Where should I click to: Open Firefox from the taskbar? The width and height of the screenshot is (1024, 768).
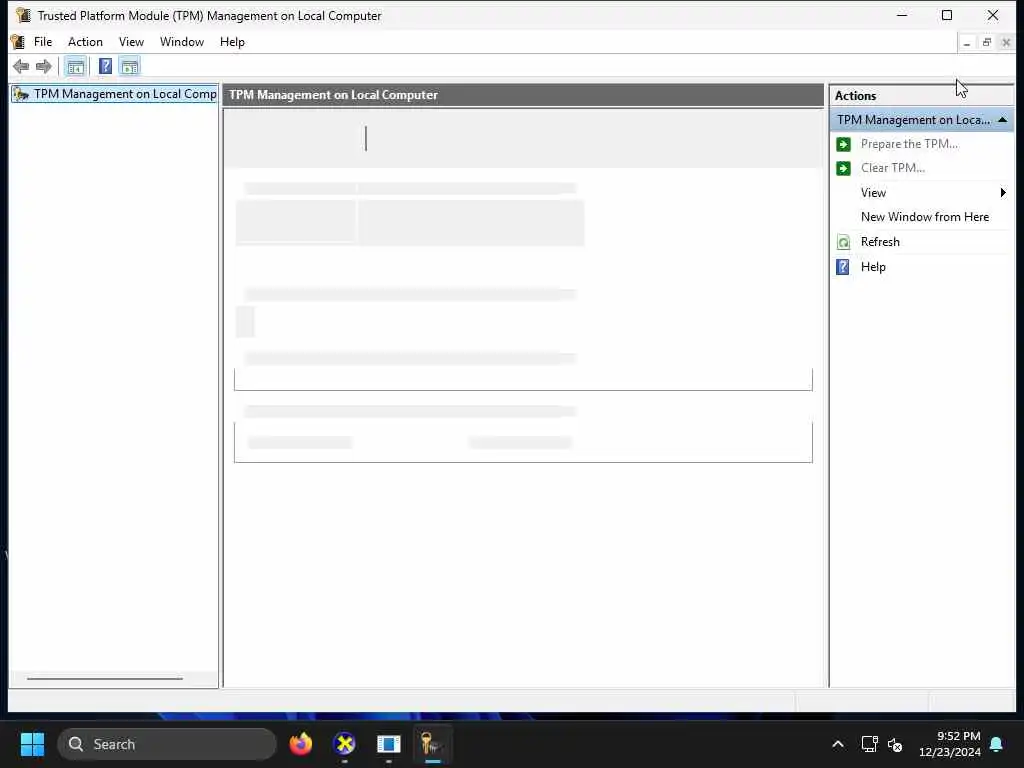pos(301,744)
